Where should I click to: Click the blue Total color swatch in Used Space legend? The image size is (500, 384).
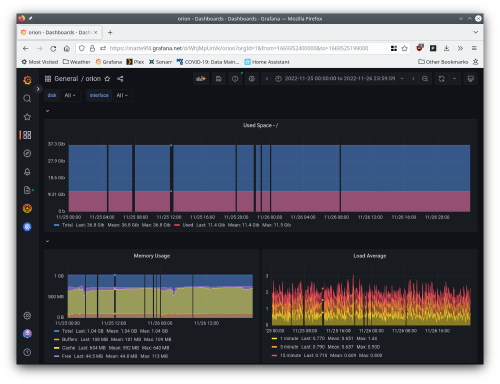57,225
